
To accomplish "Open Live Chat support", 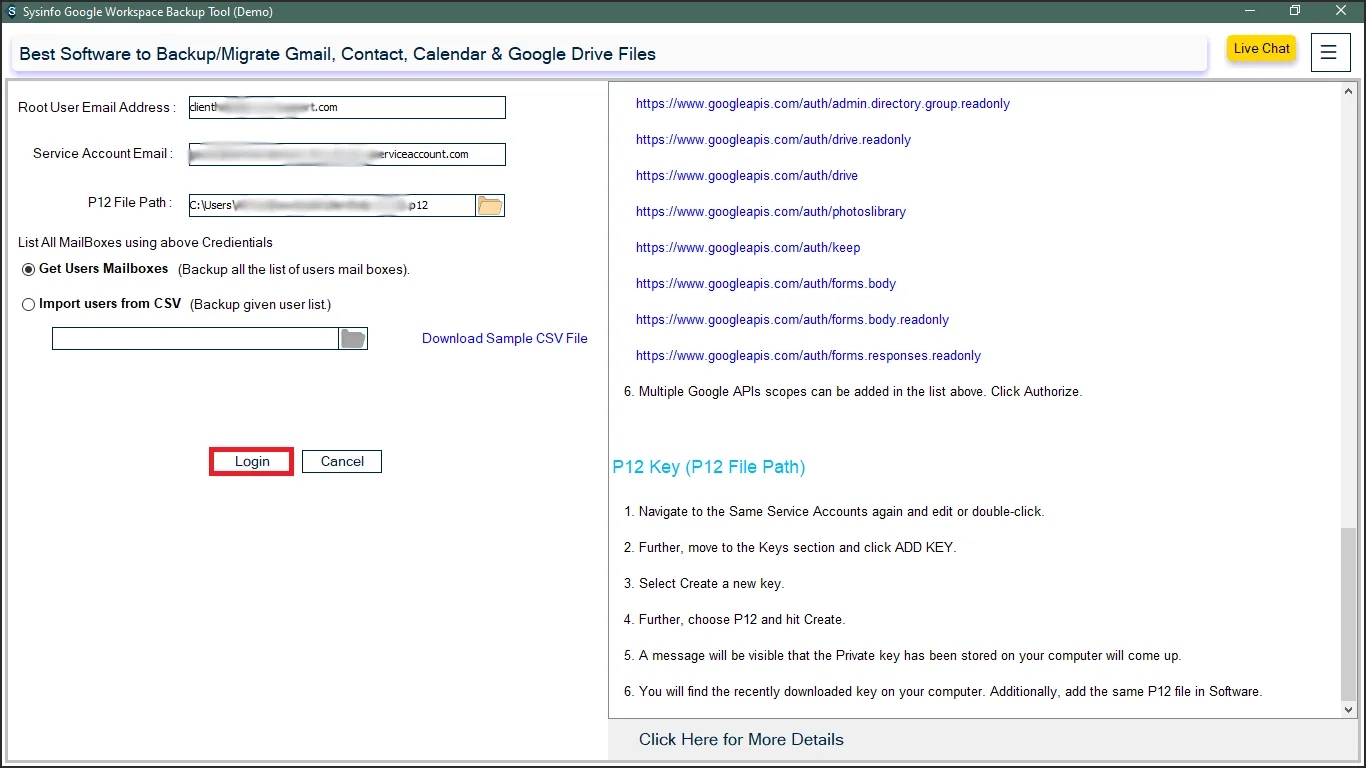I will tap(1261, 49).
